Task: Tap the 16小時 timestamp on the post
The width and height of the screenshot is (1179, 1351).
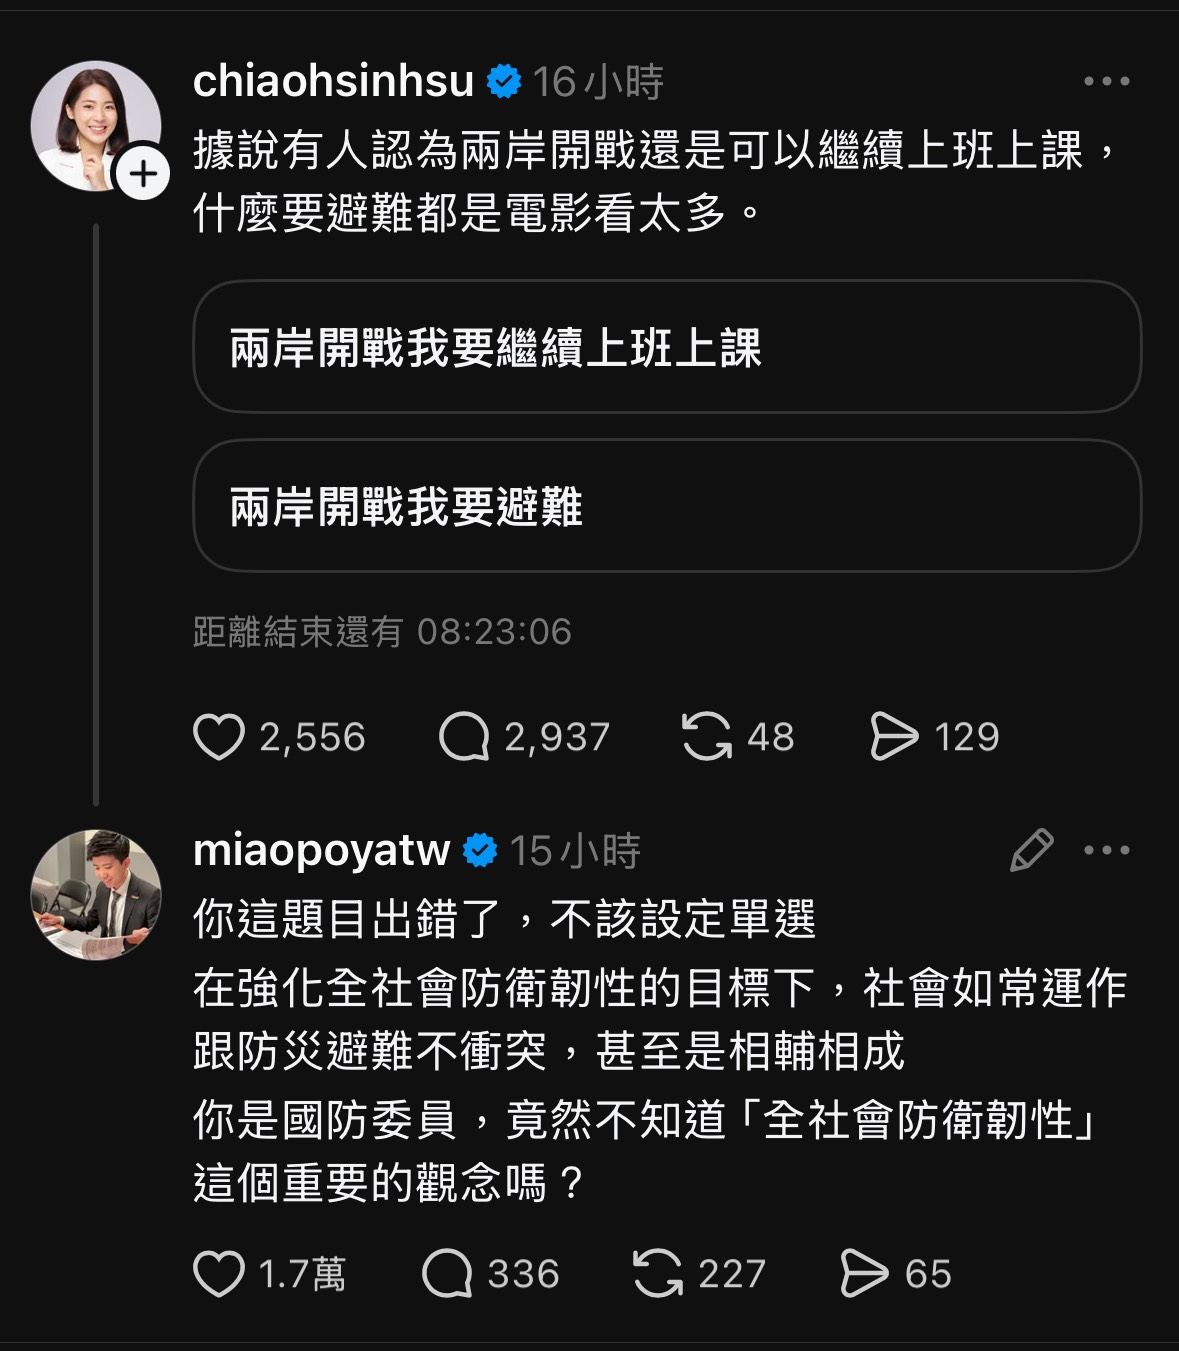Action: tap(598, 82)
